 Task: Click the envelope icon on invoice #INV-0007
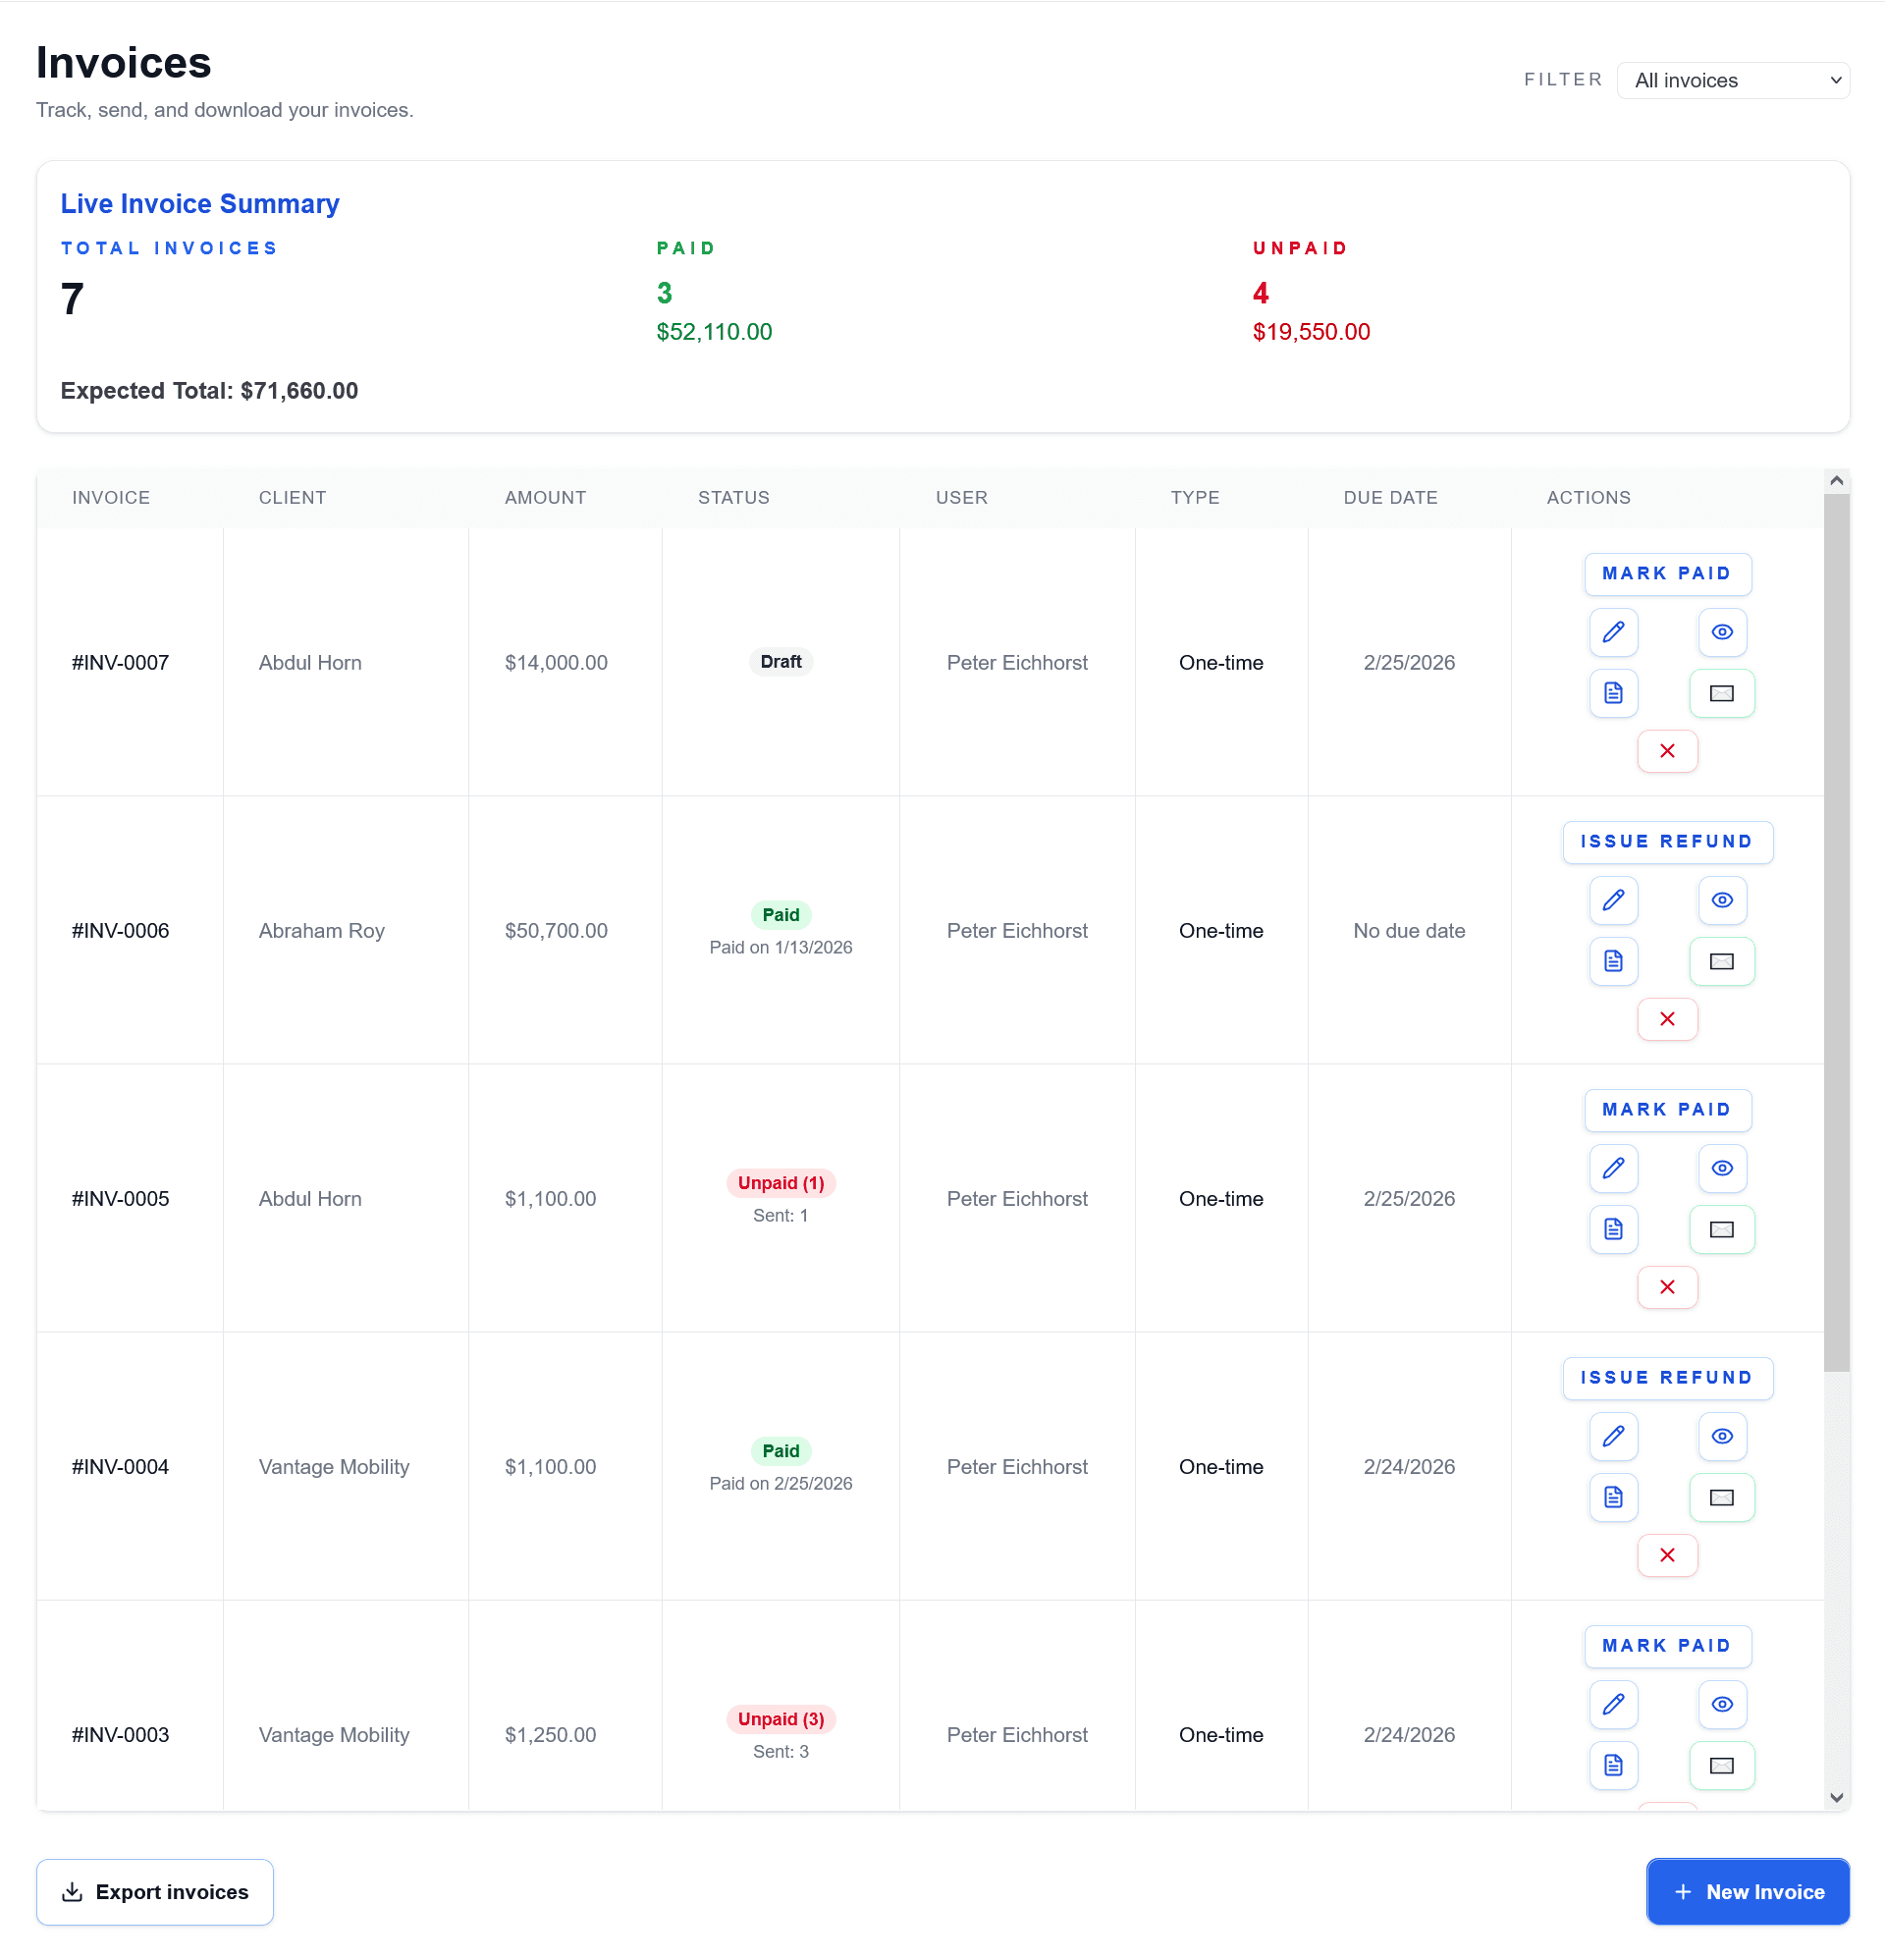[x=1722, y=693]
